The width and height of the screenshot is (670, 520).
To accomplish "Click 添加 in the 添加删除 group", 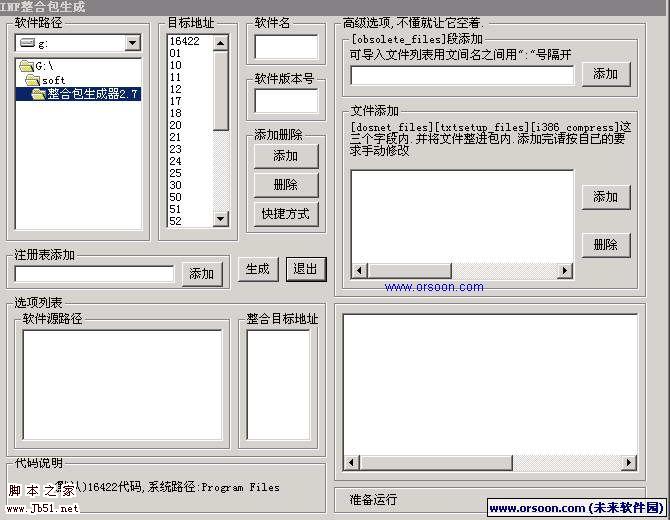I will coord(286,156).
